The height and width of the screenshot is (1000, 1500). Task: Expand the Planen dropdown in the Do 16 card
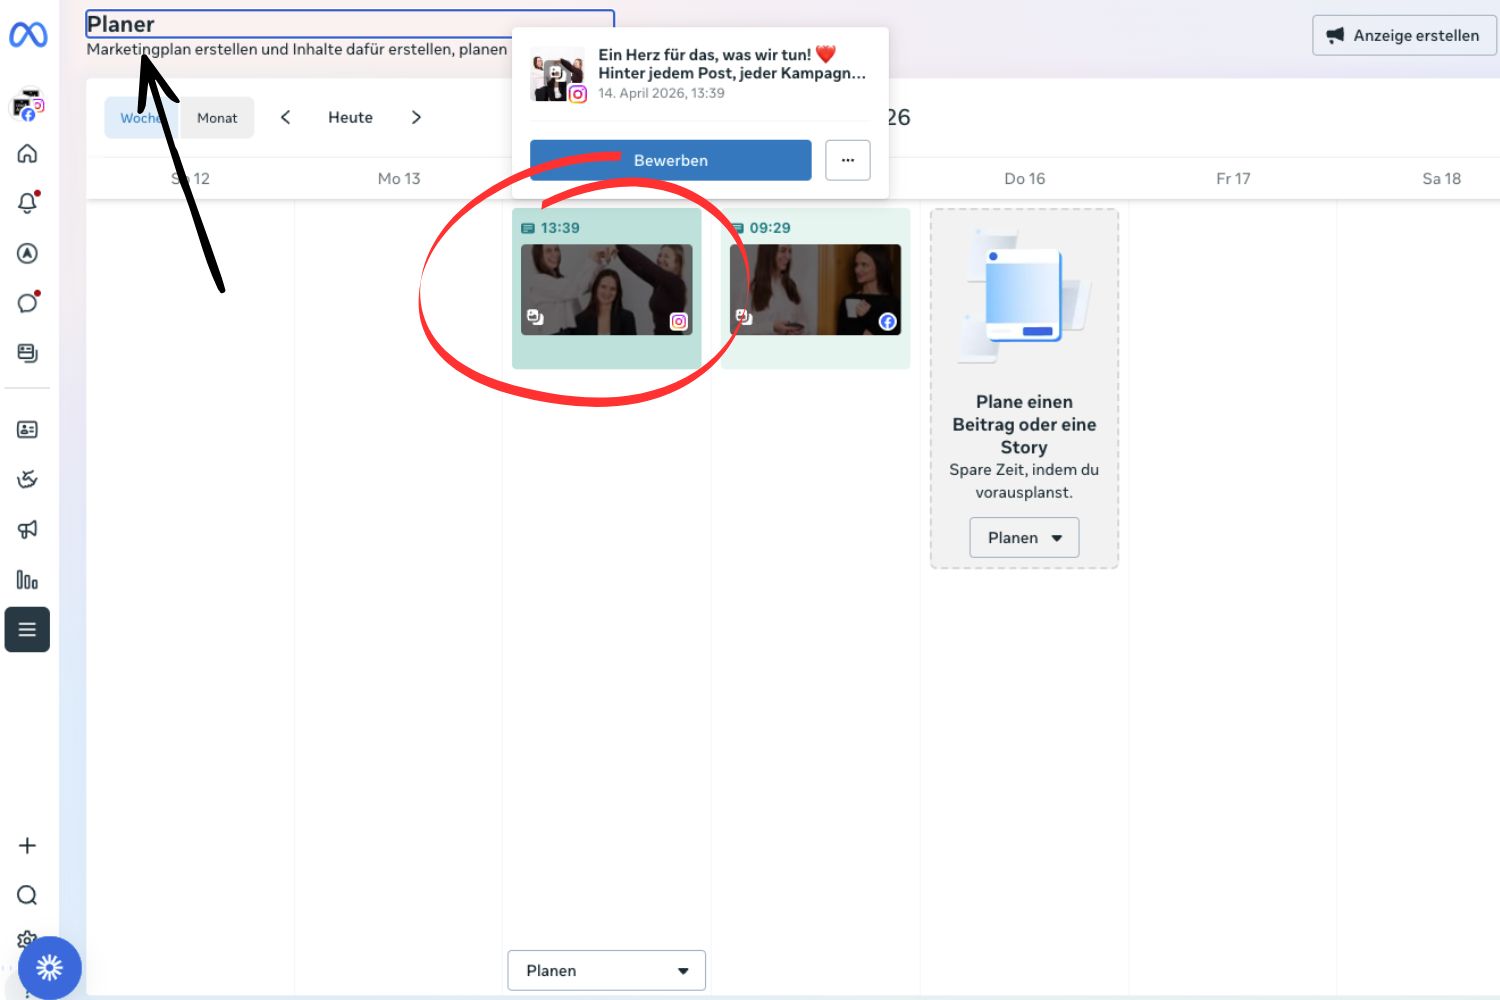tap(1024, 538)
